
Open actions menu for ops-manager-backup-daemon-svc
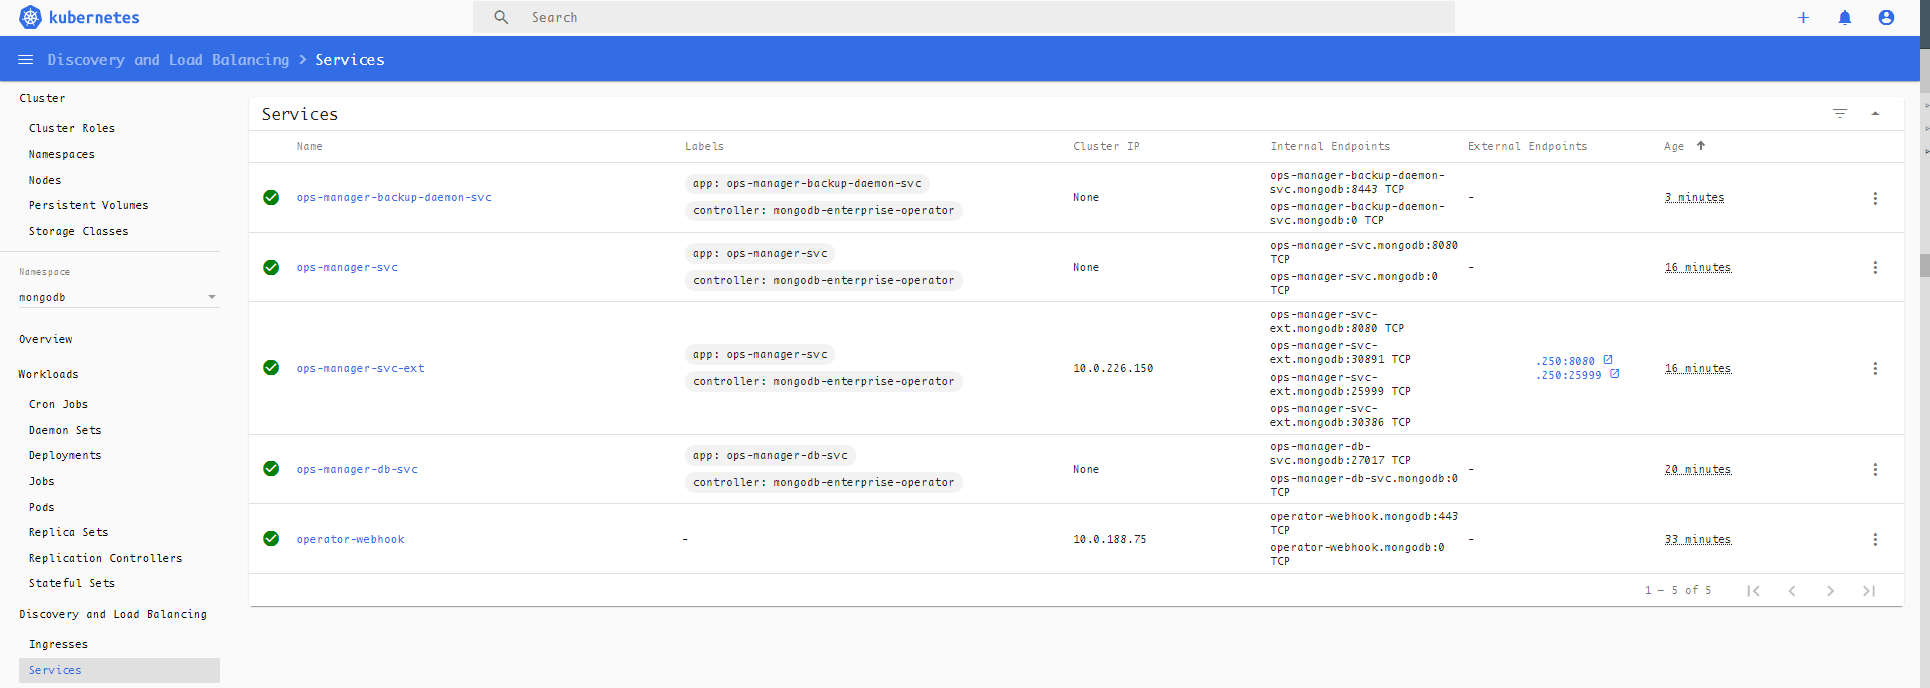[1875, 198]
